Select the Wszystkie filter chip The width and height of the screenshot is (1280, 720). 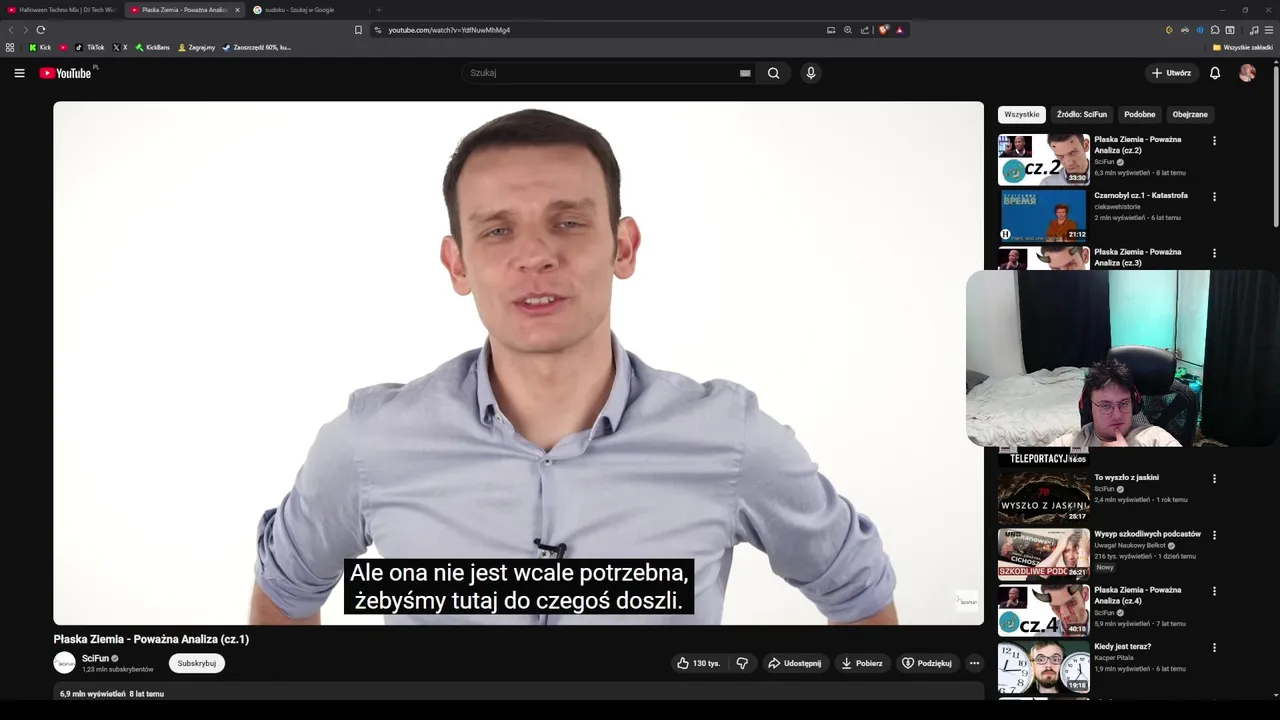pyautogui.click(x=1022, y=114)
